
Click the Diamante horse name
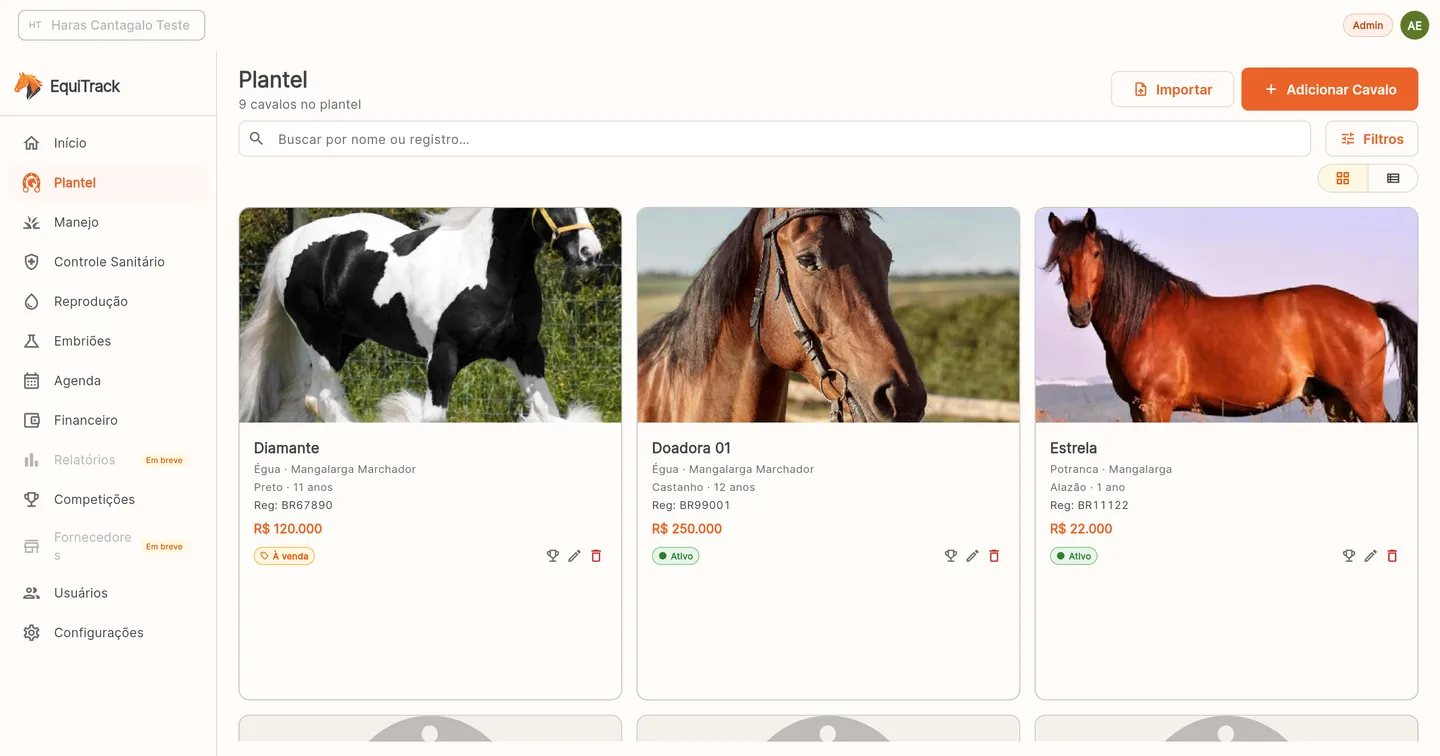coord(287,448)
